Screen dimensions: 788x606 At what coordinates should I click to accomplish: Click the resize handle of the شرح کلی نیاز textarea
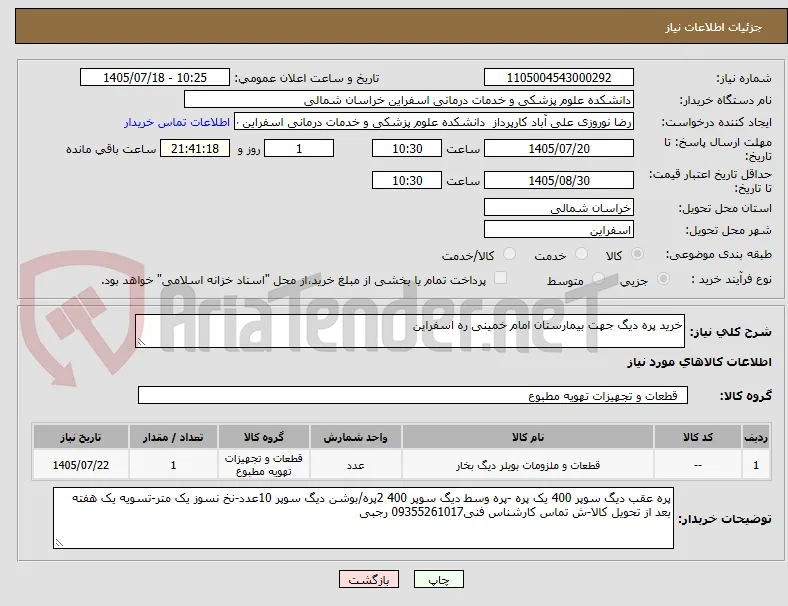click(x=141, y=342)
